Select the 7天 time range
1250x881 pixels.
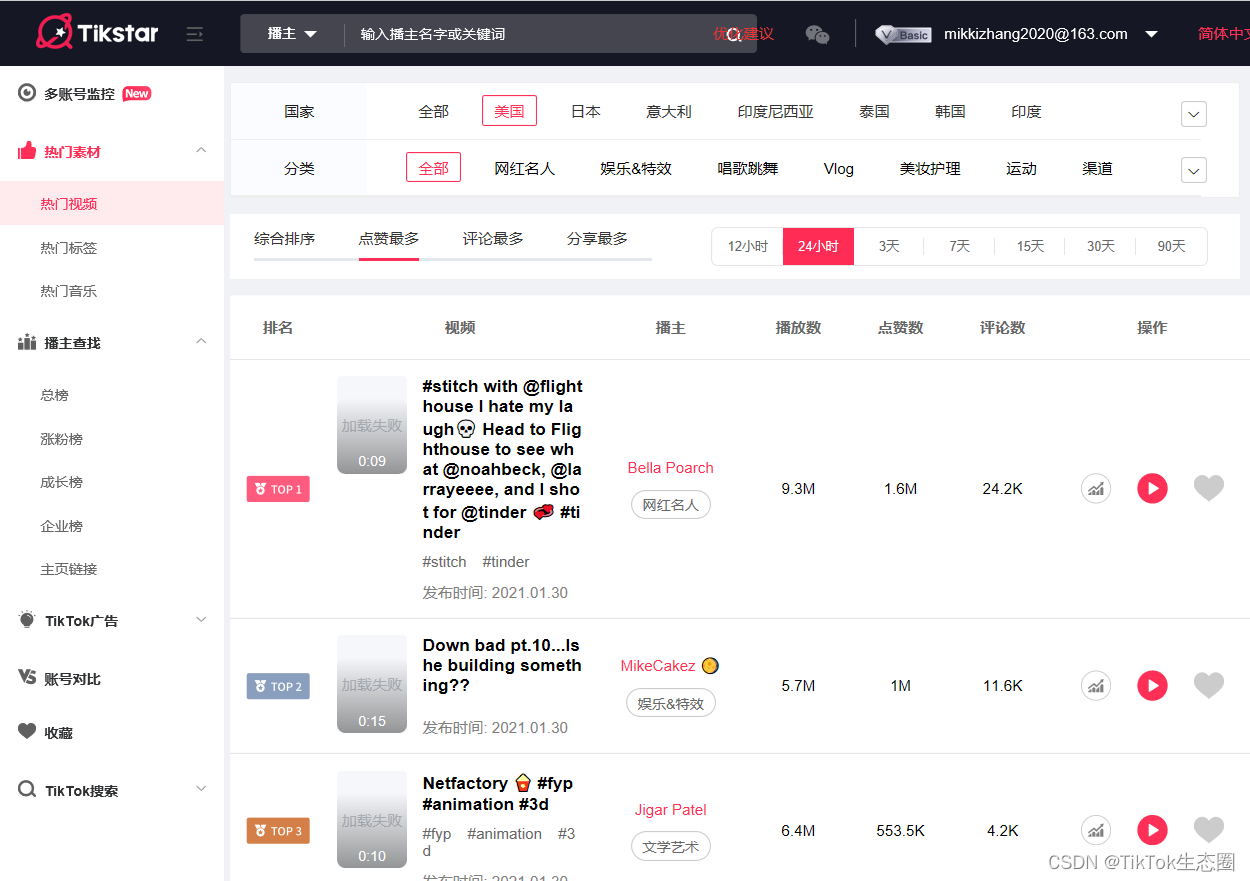960,246
